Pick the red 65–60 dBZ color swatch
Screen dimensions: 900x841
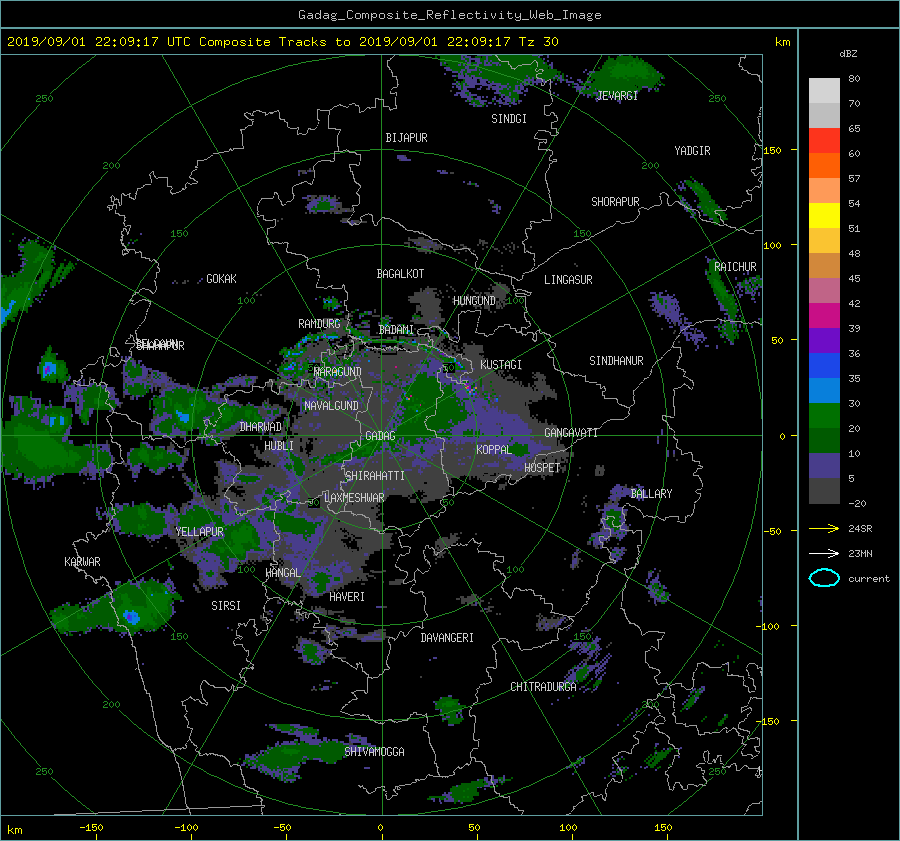tap(824, 140)
